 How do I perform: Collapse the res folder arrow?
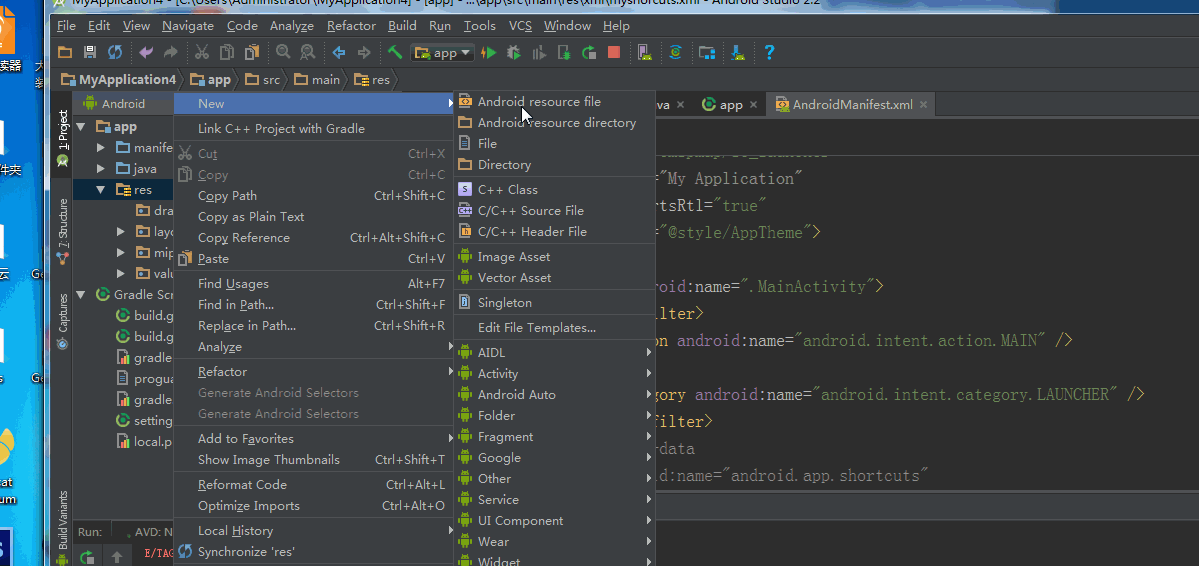click(x=101, y=189)
